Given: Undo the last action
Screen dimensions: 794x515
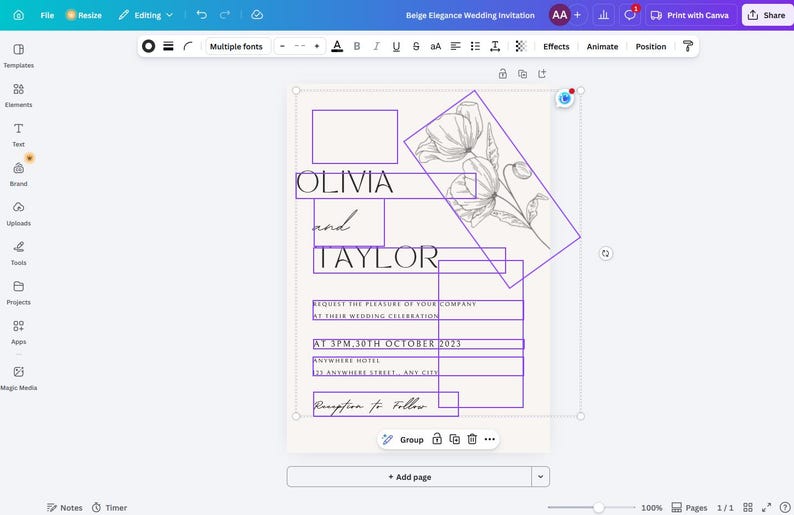Looking at the screenshot, I should (x=202, y=15).
